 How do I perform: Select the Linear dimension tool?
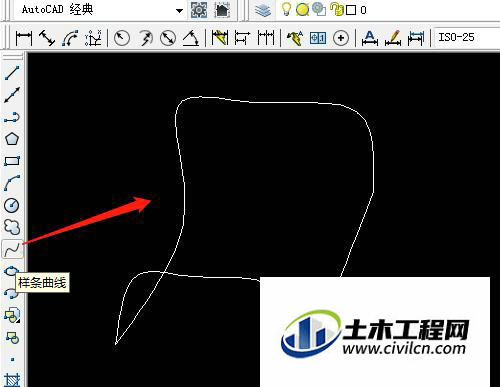tap(24, 38)
